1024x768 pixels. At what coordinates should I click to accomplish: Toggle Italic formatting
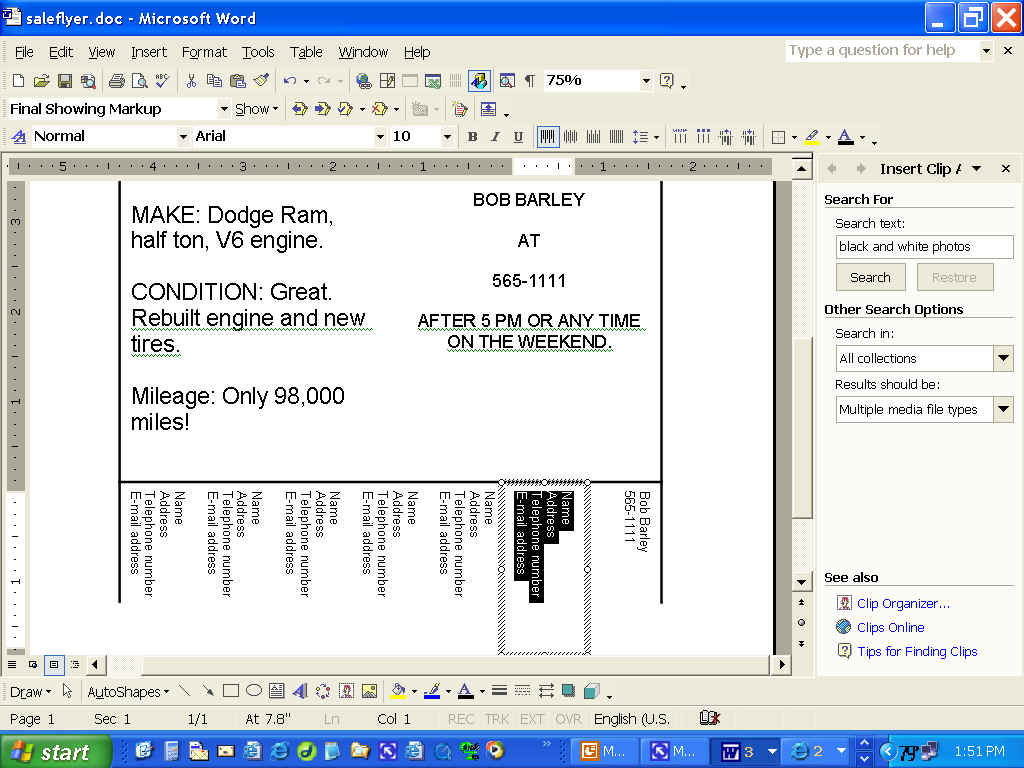click(x=494, y=137)
